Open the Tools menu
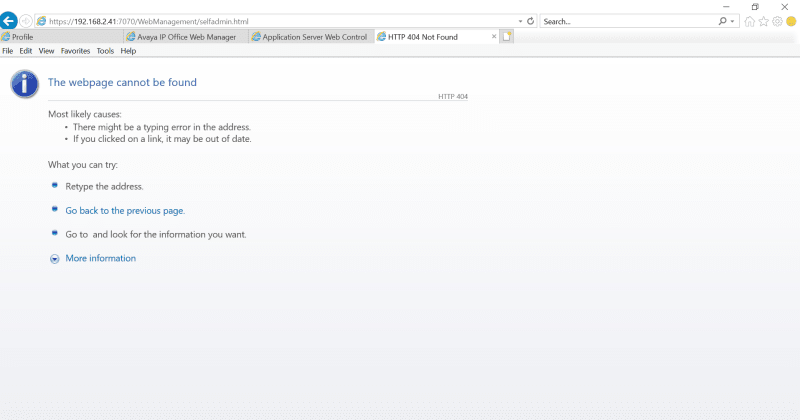The image size is (800, 420). [105, 51]
